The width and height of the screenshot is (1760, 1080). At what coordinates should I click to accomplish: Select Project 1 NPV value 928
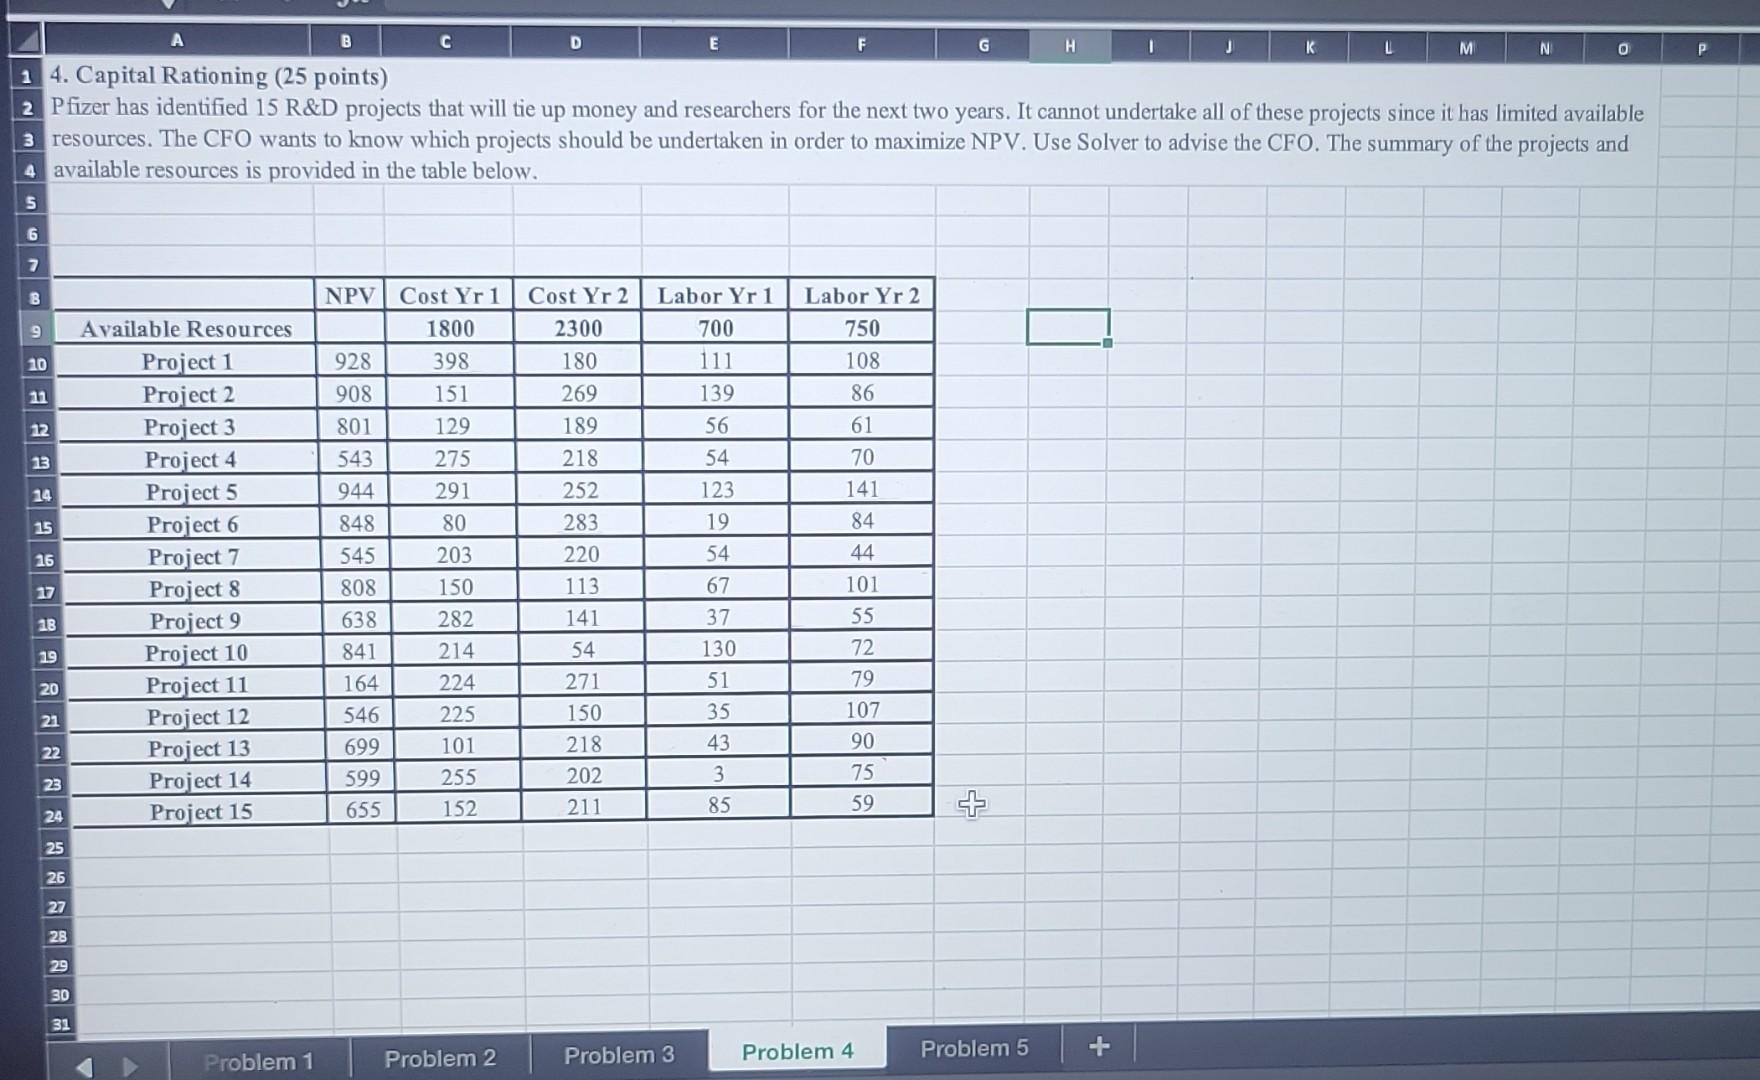point(352,361)
